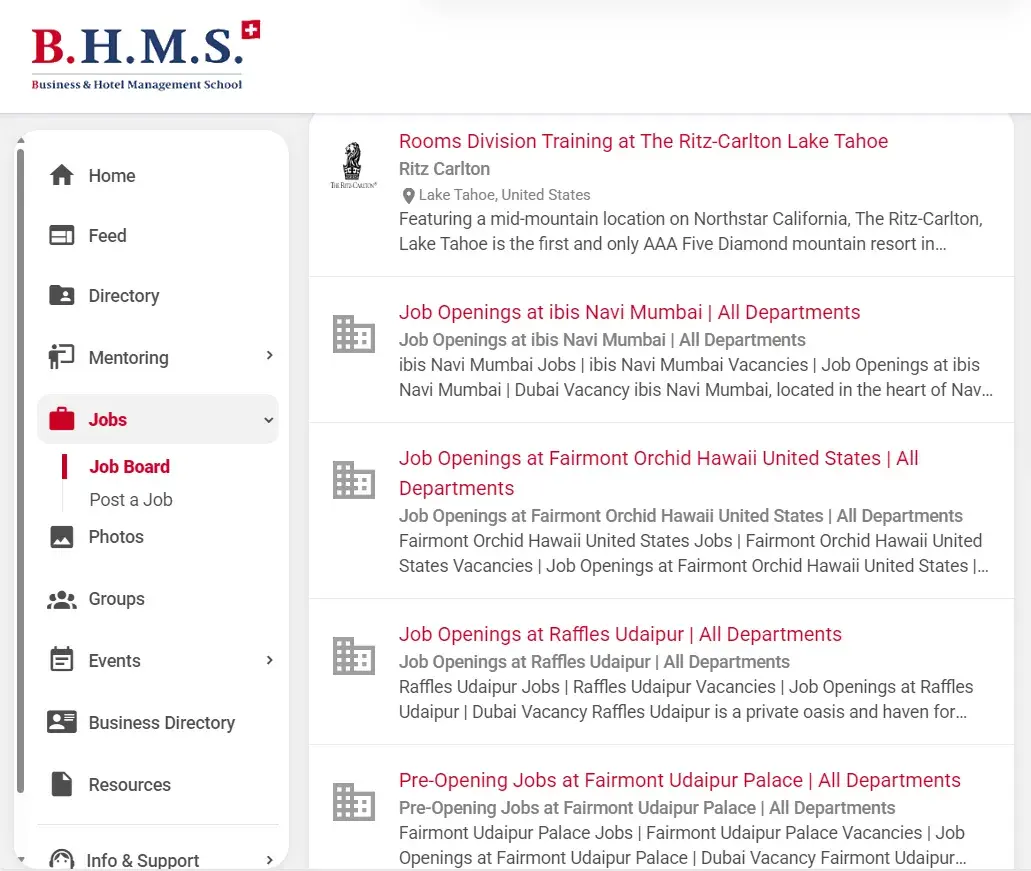Viewport: 1031px width, 871px height.
Task: Open Job Openings at Raffles Udaipur link
Action: (x=620, y=634)
